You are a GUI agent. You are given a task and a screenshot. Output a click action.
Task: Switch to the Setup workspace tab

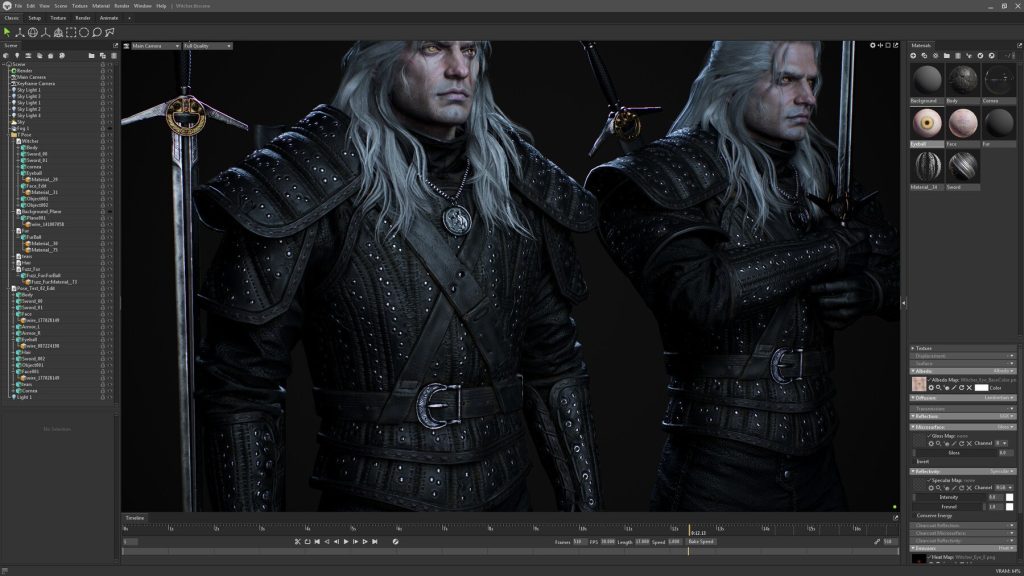[x=35, y=18]
